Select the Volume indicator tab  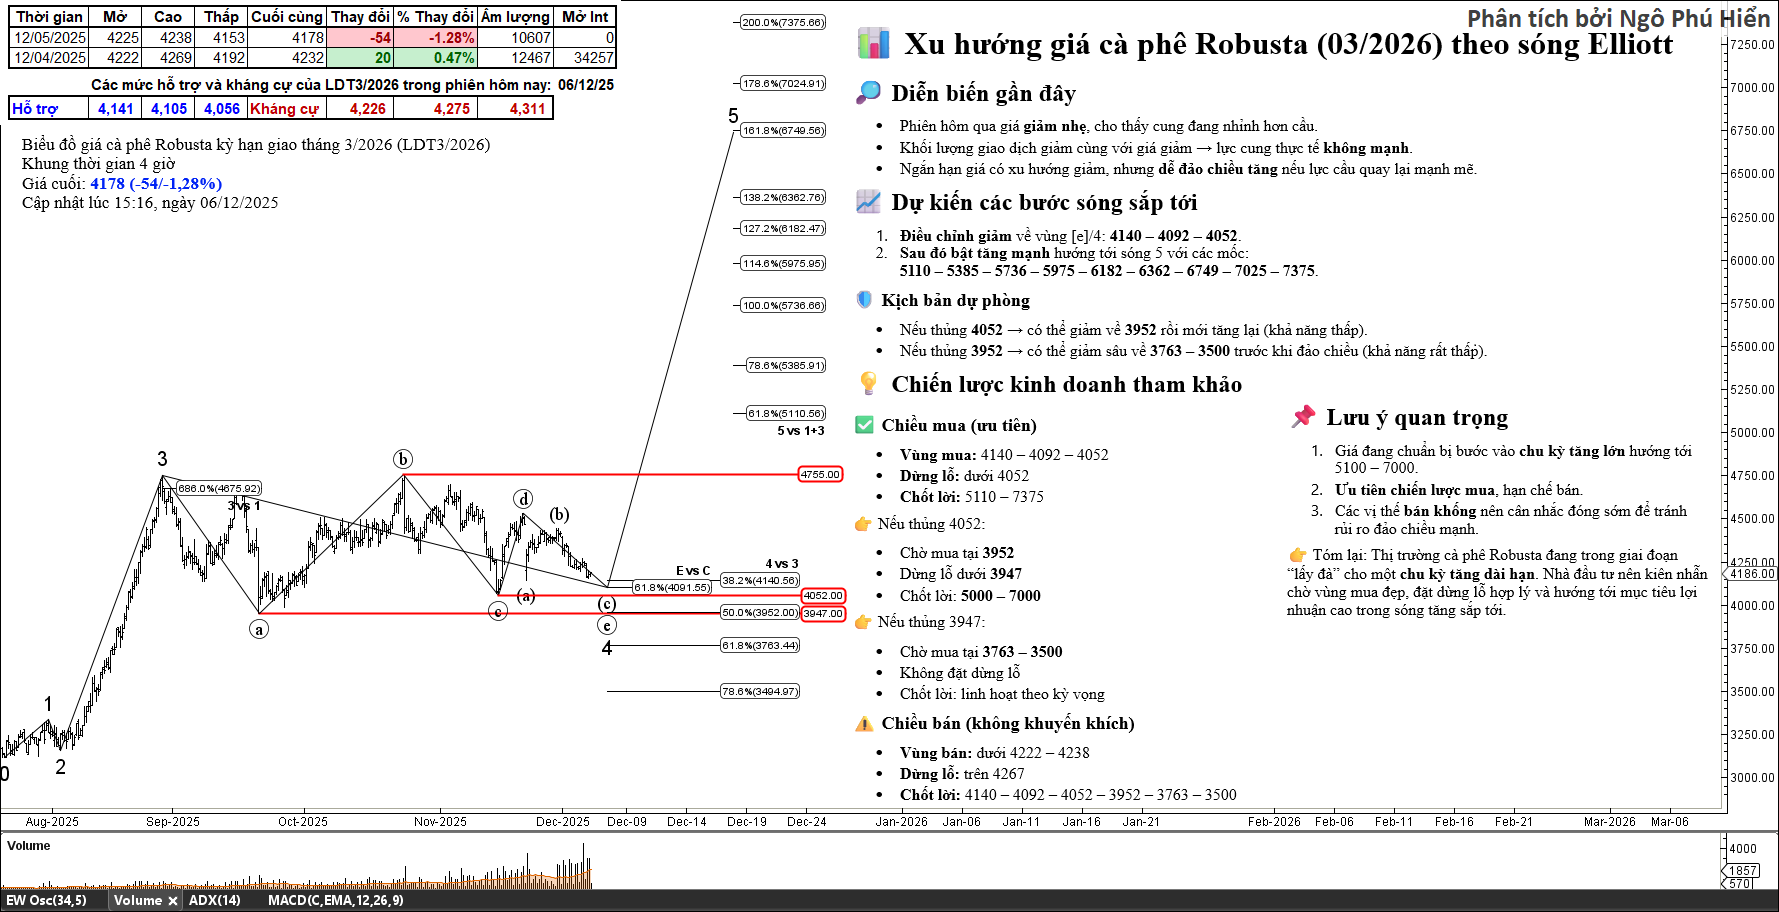pyautogui.click(x=137, y=900)
